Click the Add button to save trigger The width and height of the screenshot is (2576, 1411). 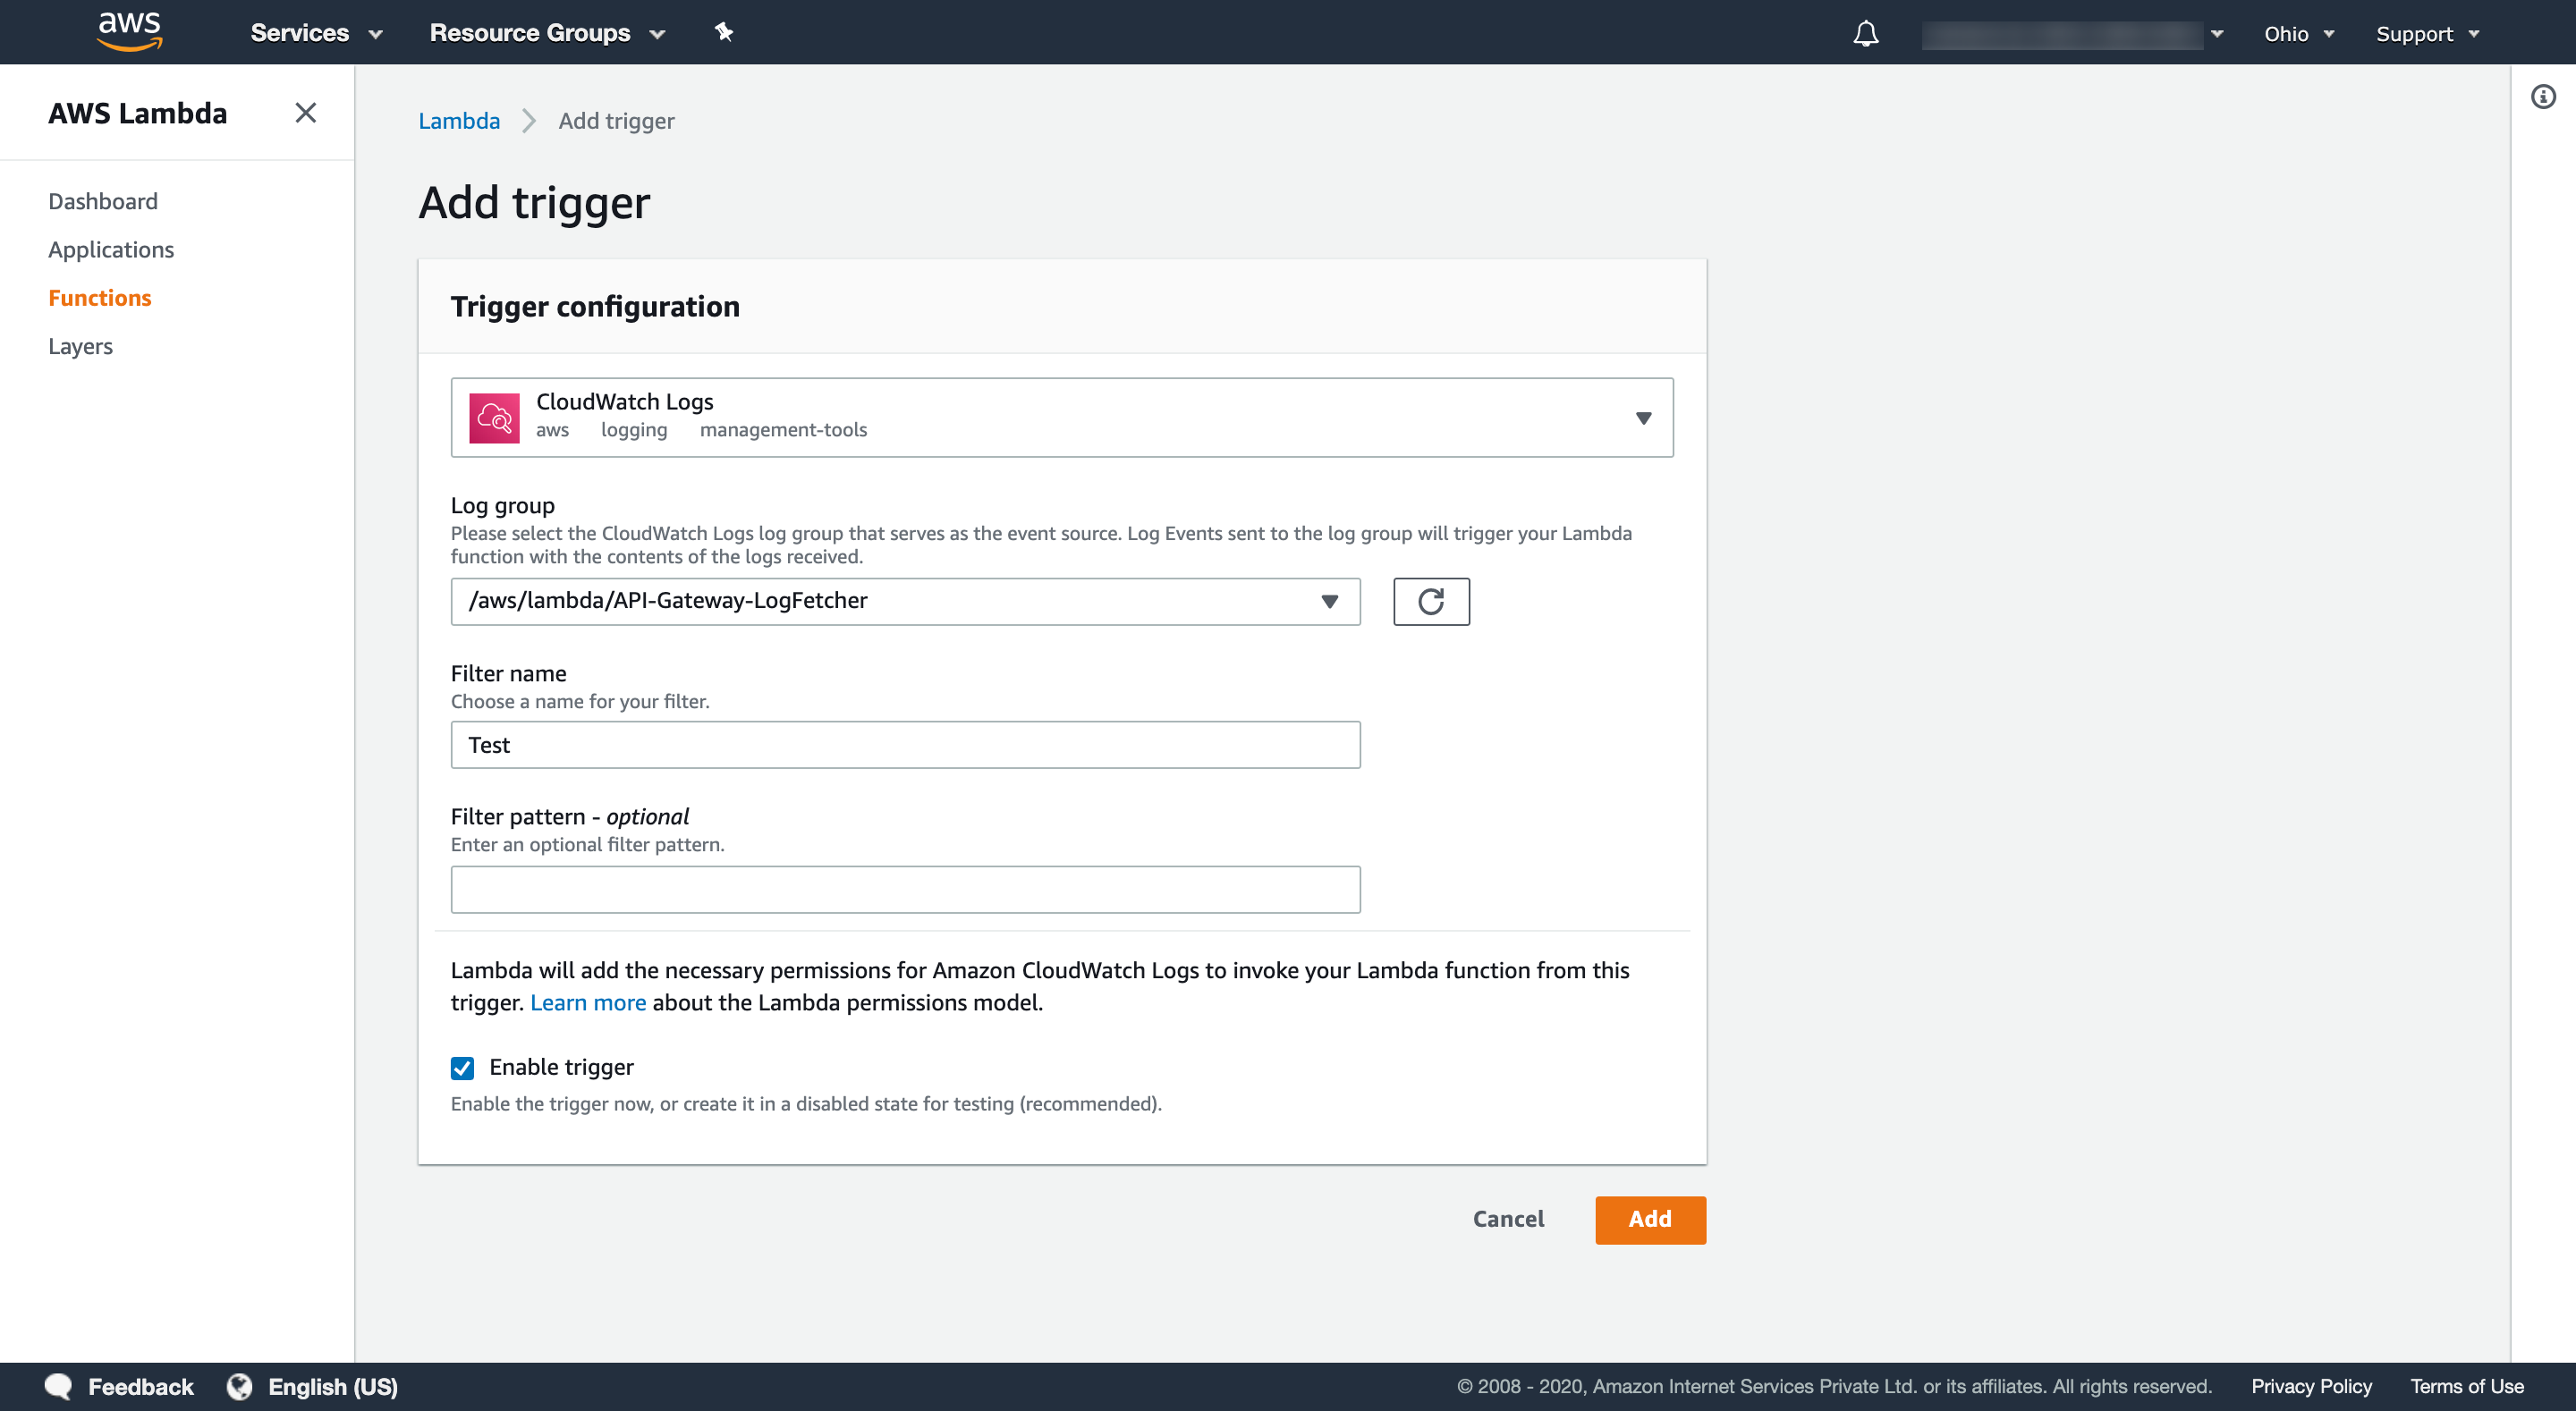[1649, 1218]
